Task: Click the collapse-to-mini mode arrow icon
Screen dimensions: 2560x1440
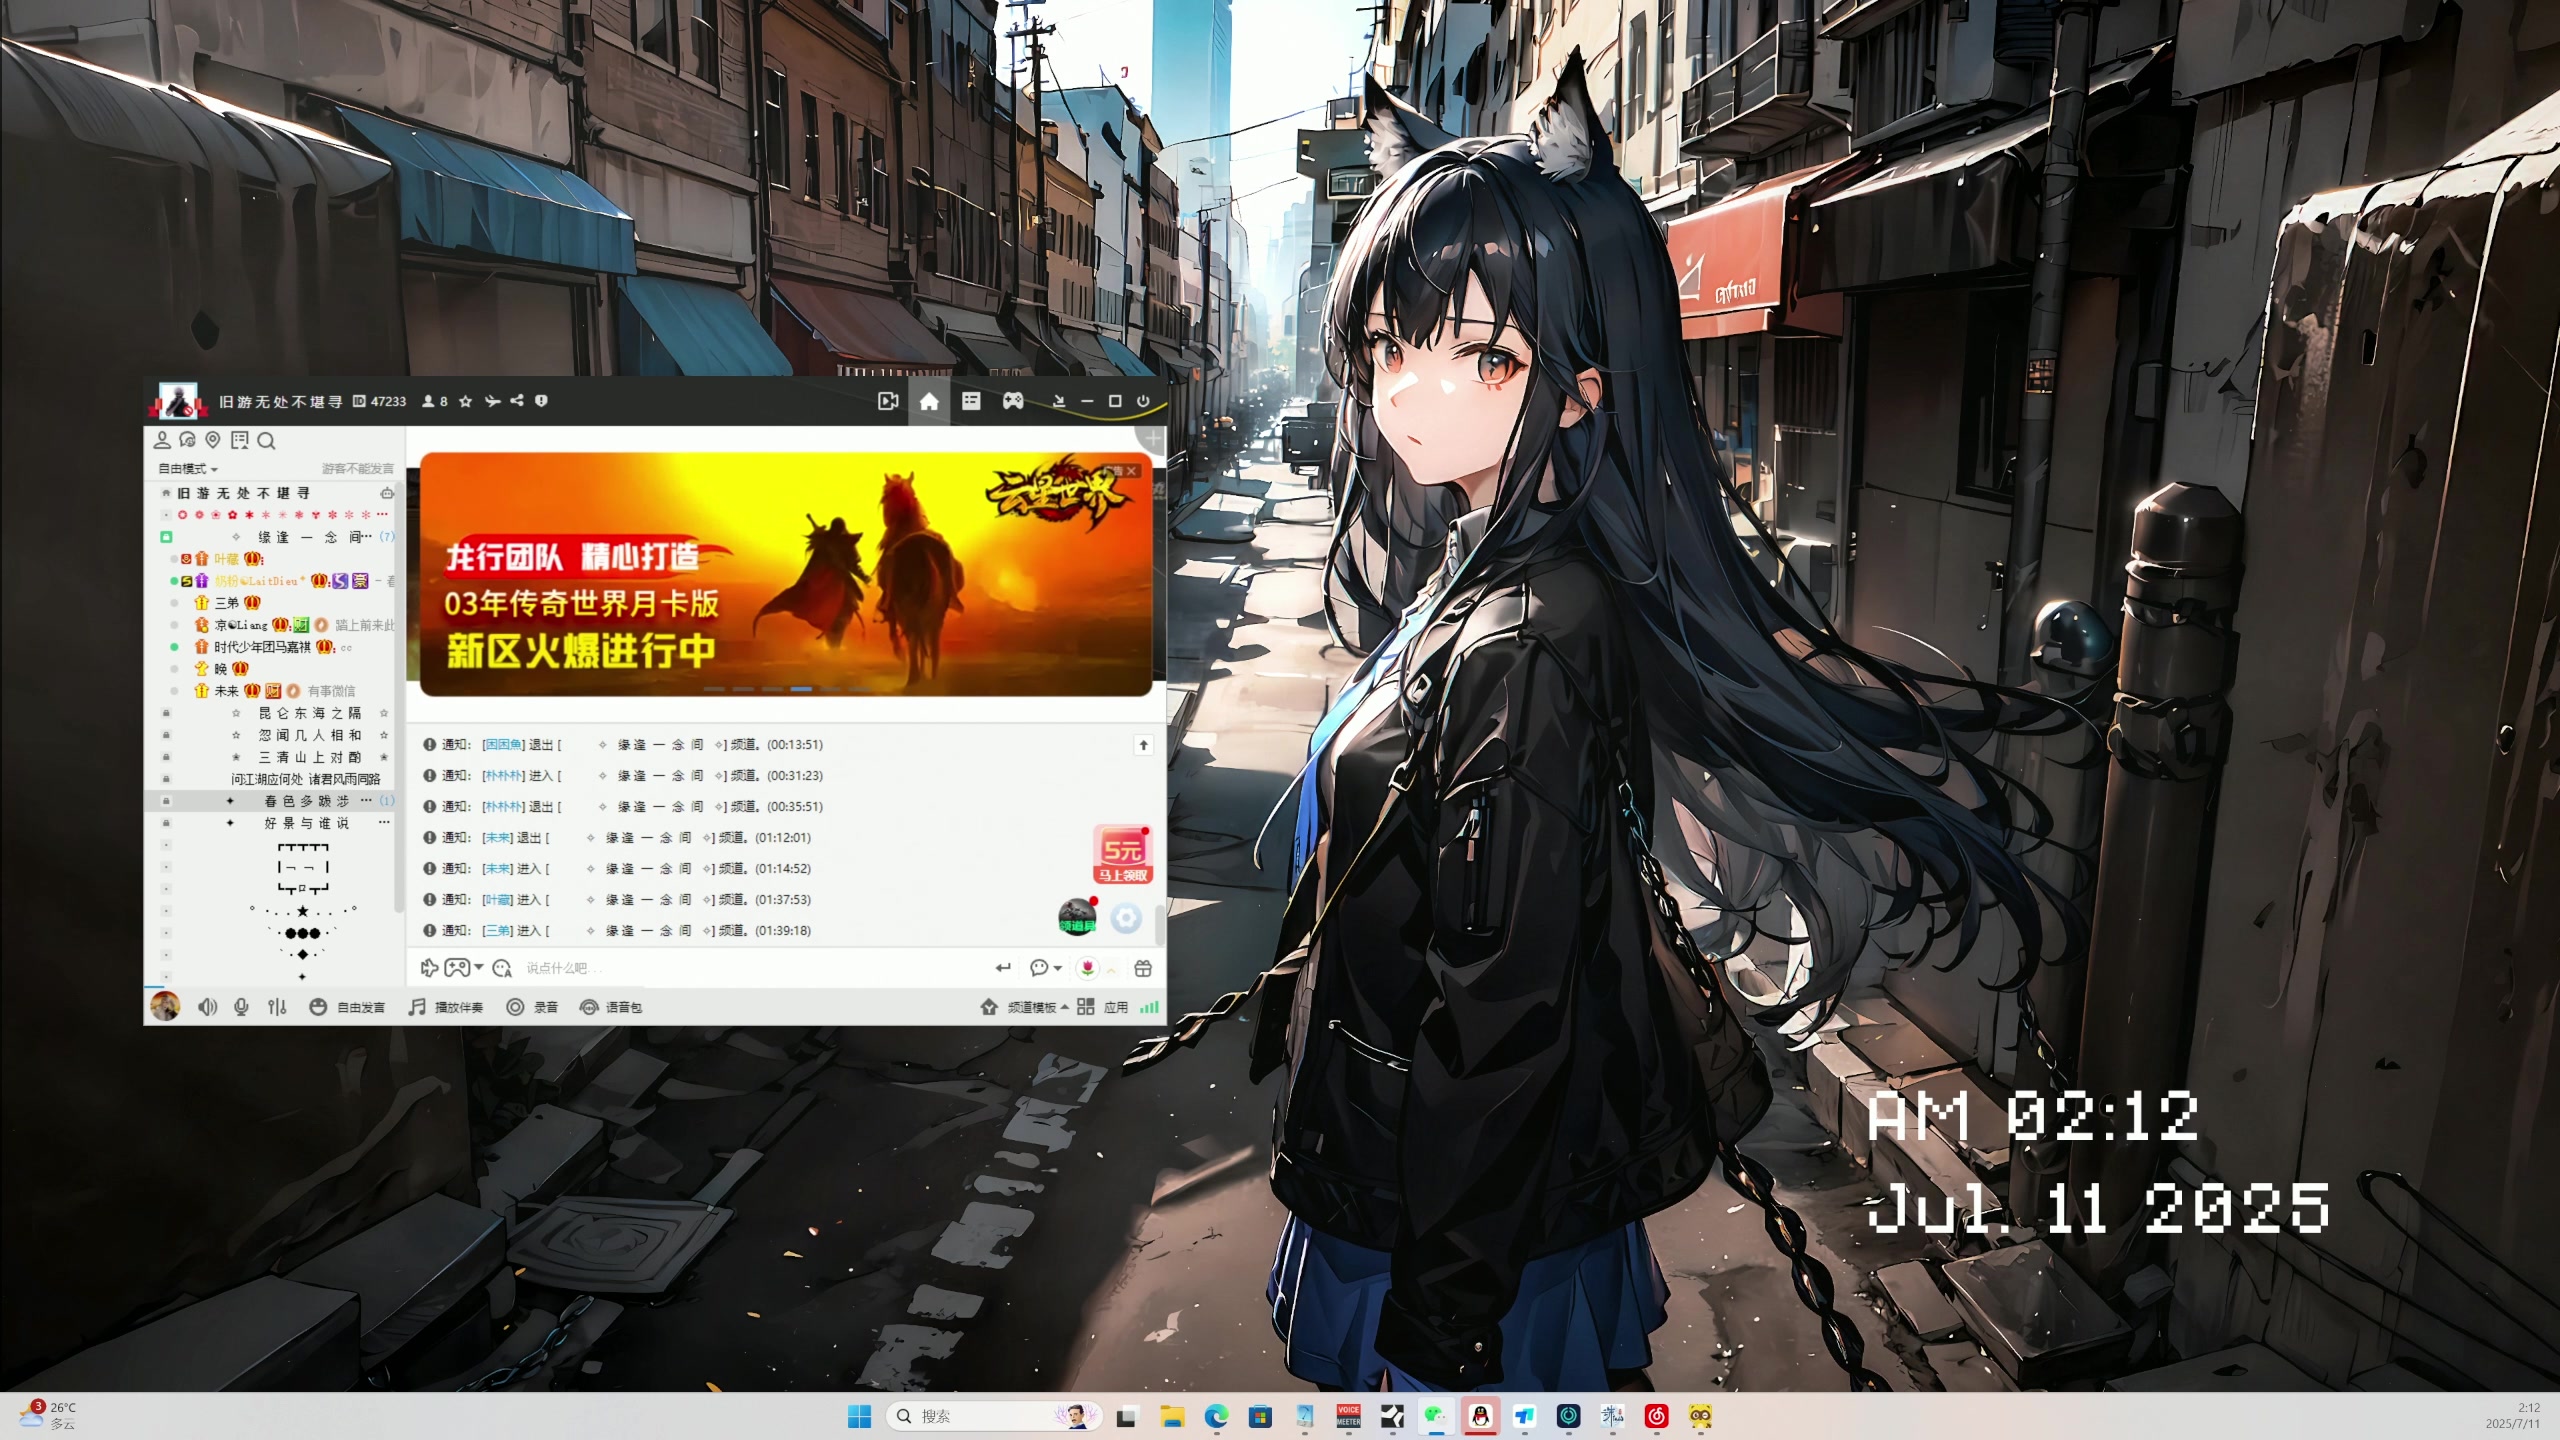Action: pos(1059,401)
